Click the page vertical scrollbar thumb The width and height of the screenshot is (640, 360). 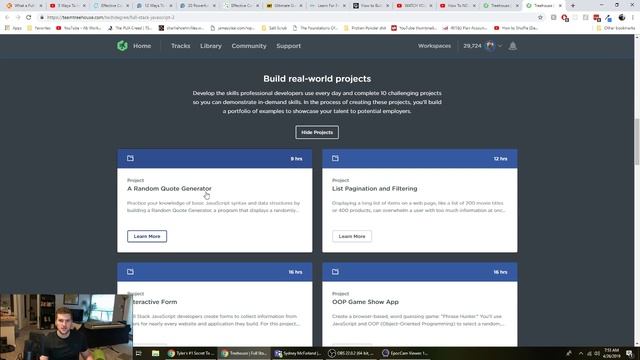tap(637, 142)
